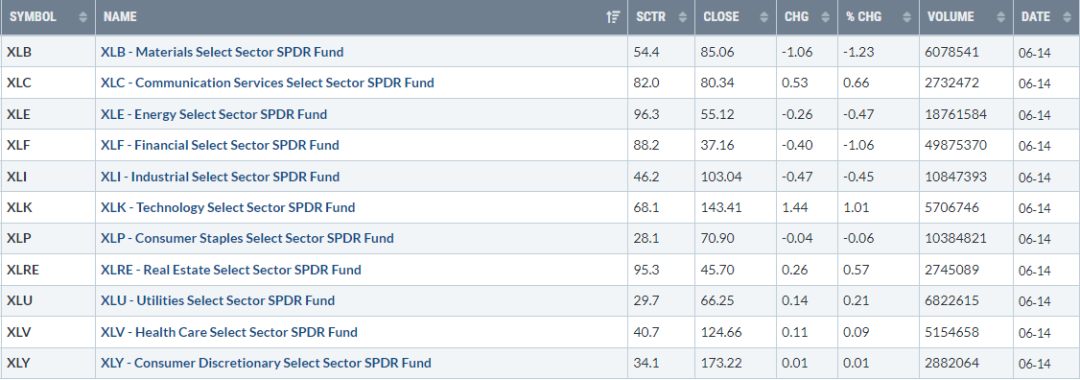This screenshot has height=380, width=1080.
Task: Click XLP close value 70.90
Action: 718,238
